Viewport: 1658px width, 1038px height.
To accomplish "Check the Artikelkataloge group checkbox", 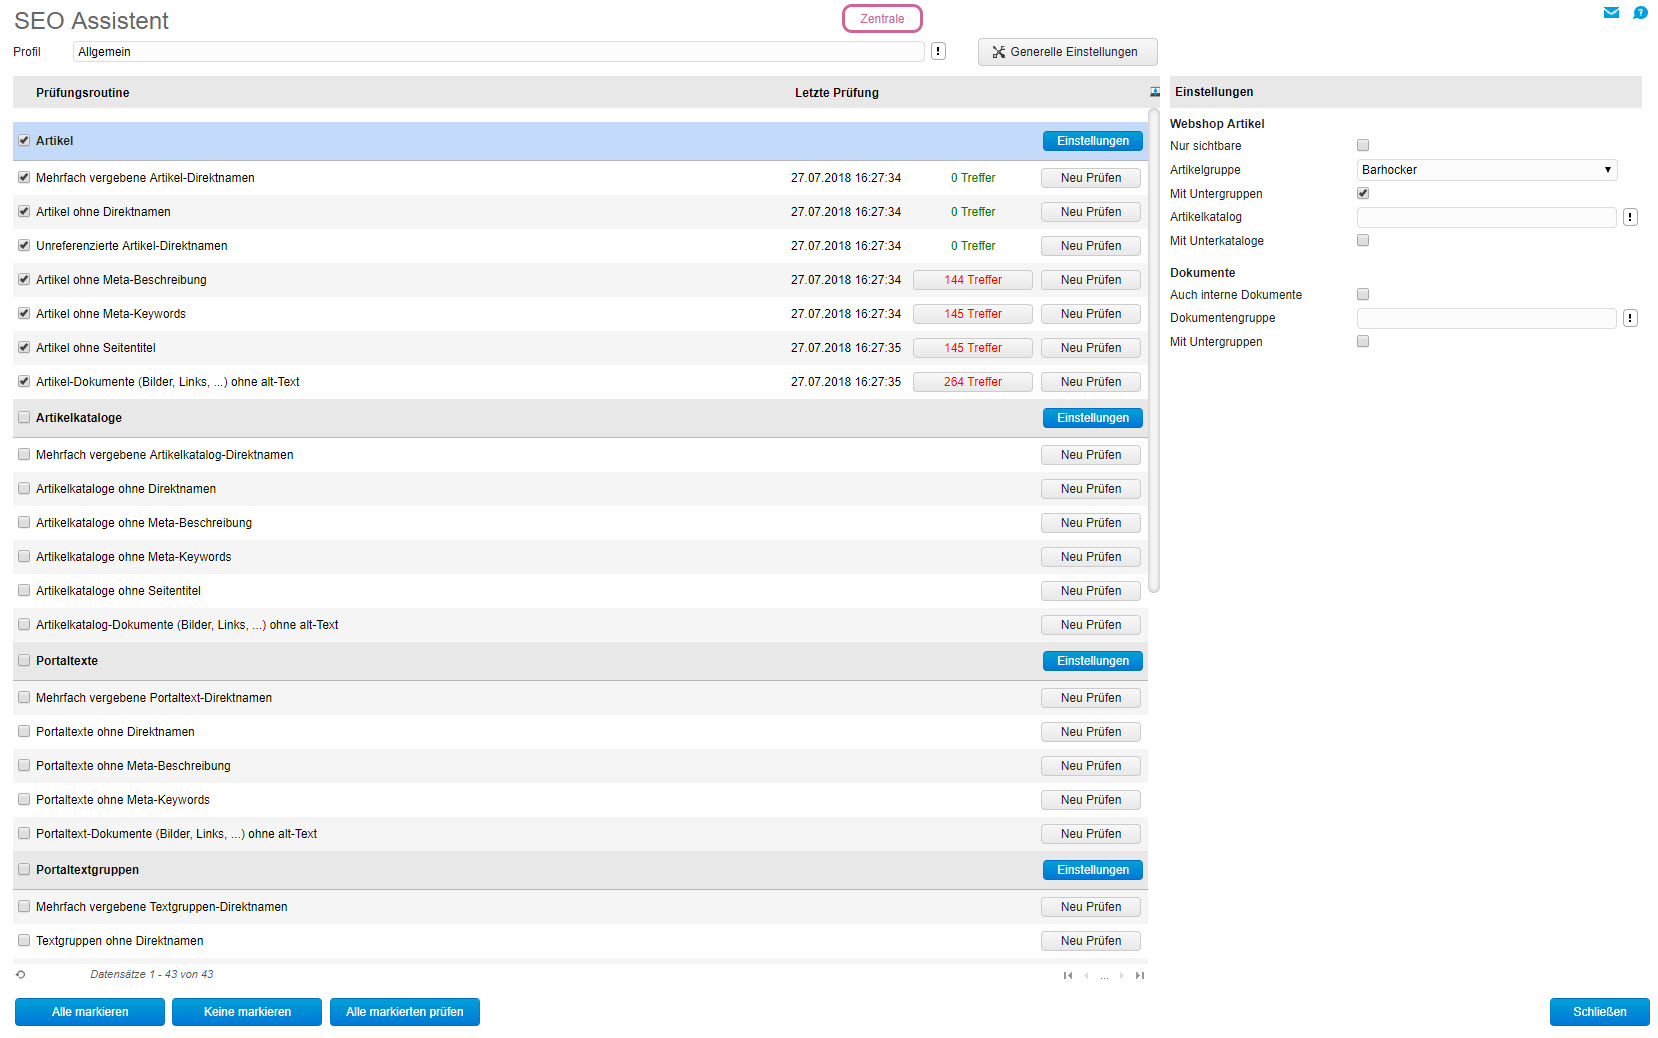I will coord(24,418).
